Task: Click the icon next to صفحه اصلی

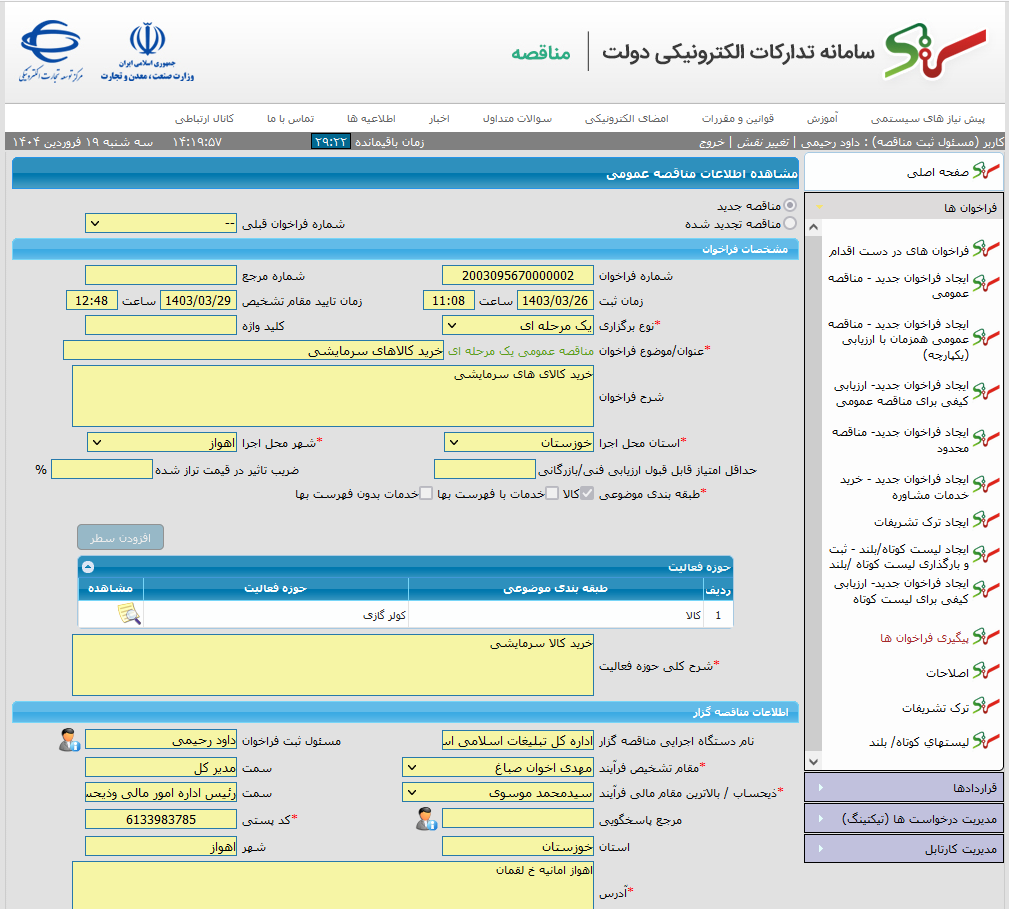Action: pos(986,171)
